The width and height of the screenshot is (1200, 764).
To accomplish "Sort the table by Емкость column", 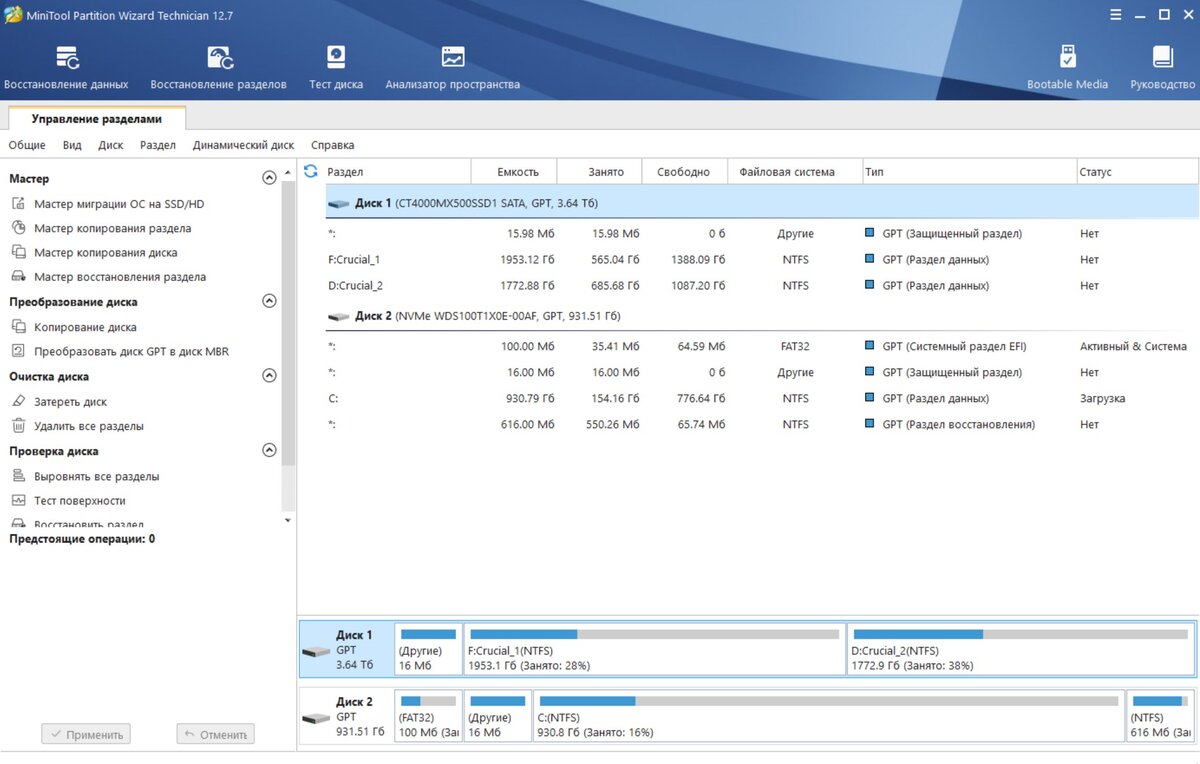I will [x=513, y=172].
